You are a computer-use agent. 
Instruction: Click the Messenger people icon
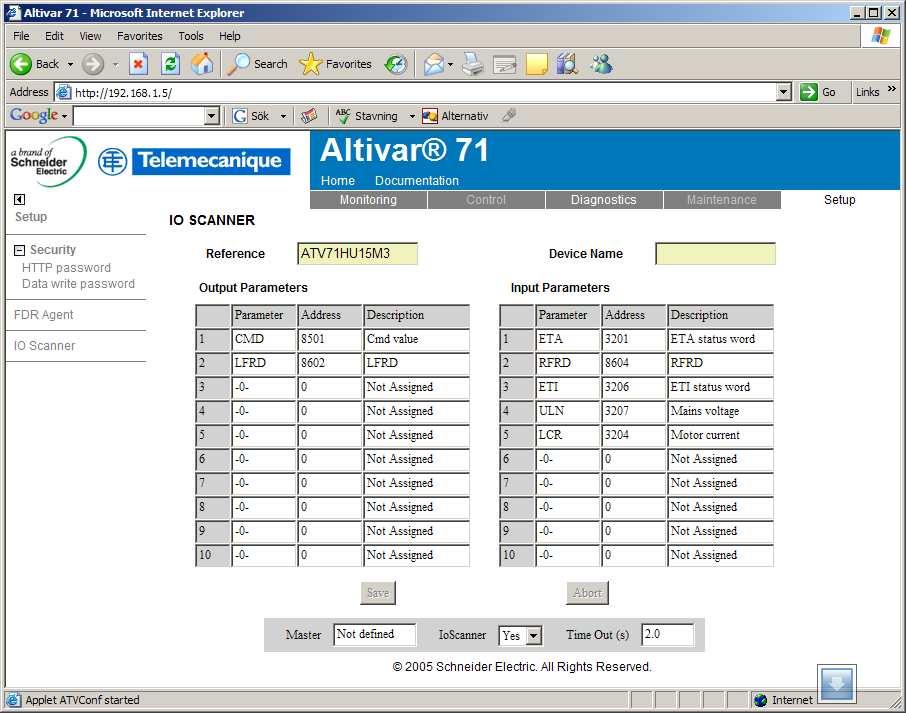click(x=601, y=64)
